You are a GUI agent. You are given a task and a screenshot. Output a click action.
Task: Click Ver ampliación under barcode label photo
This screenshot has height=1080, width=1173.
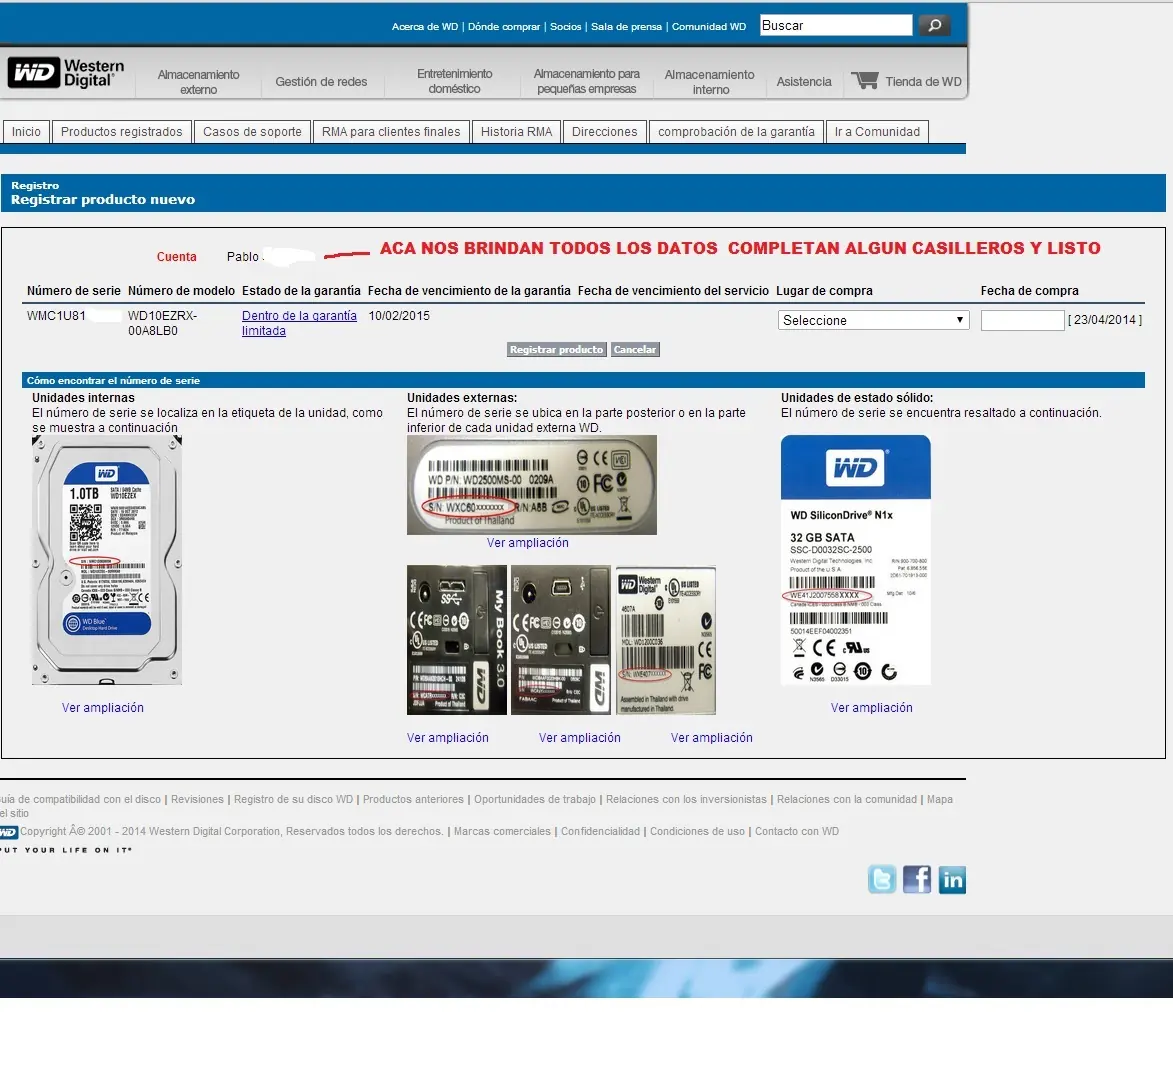coord(711,737)
